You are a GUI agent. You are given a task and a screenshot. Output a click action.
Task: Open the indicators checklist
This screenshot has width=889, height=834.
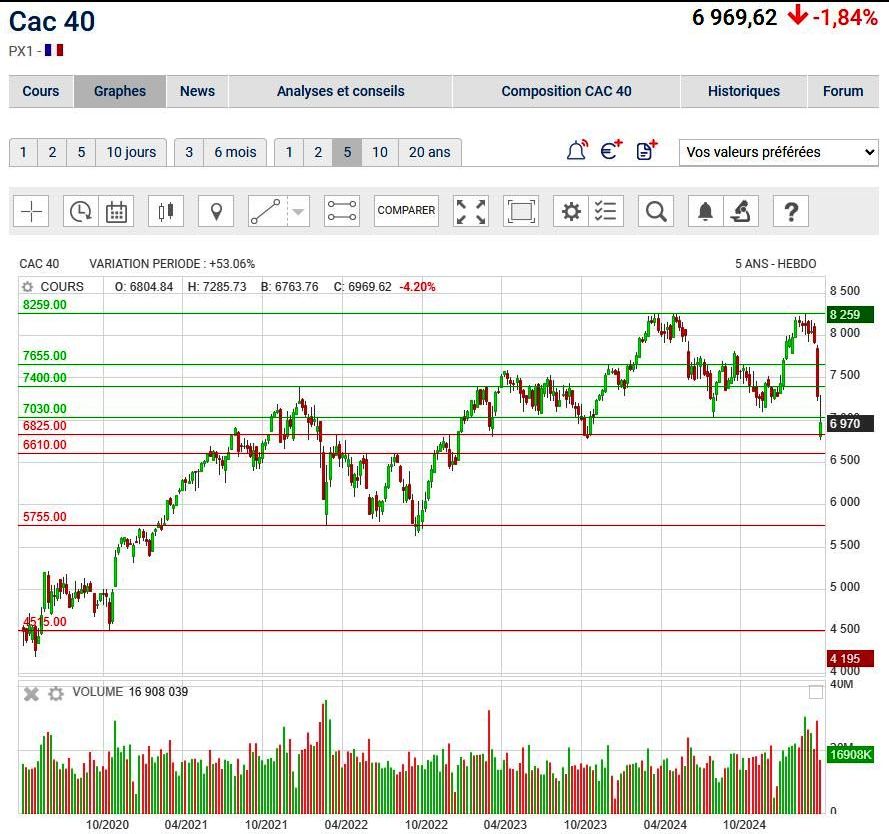tap(606, 211)
